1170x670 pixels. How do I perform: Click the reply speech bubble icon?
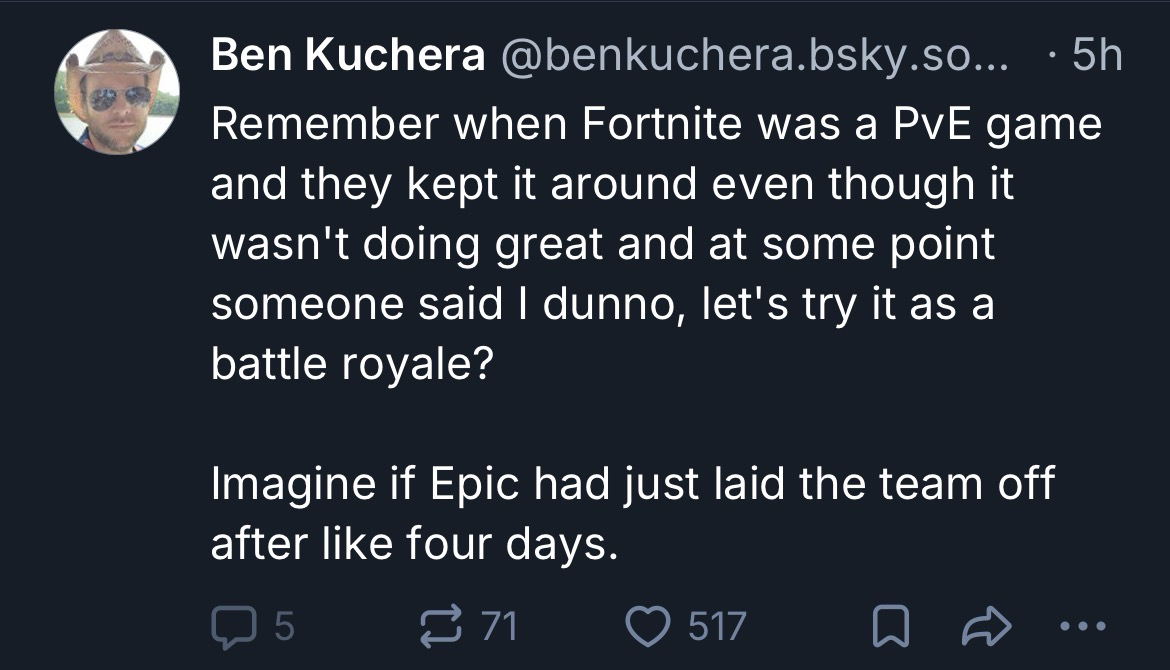coord(232,627)
